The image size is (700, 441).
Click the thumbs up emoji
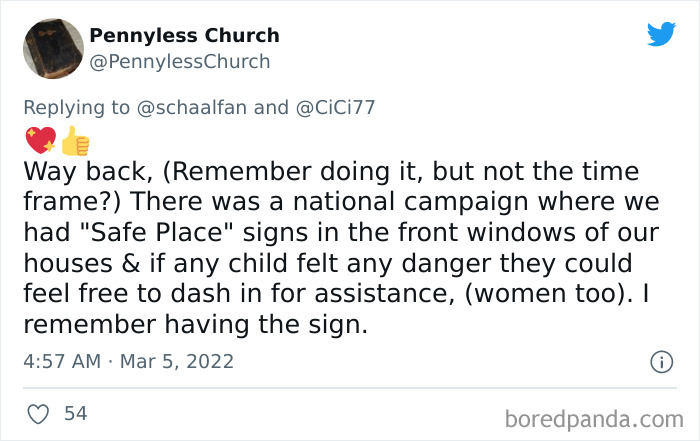click(x=74, y=141)
